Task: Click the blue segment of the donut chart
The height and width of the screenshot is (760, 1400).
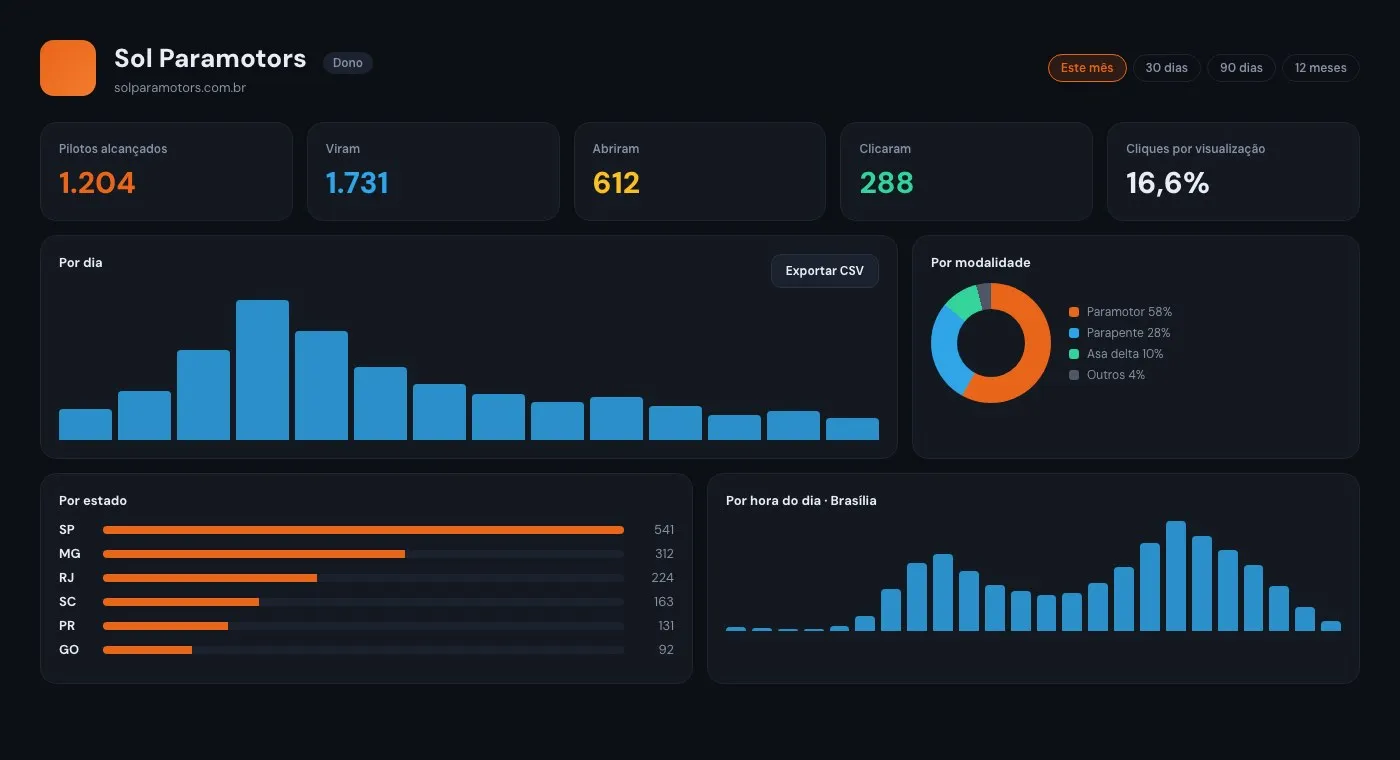Action: pyautogui.click(x=945, y=350)
